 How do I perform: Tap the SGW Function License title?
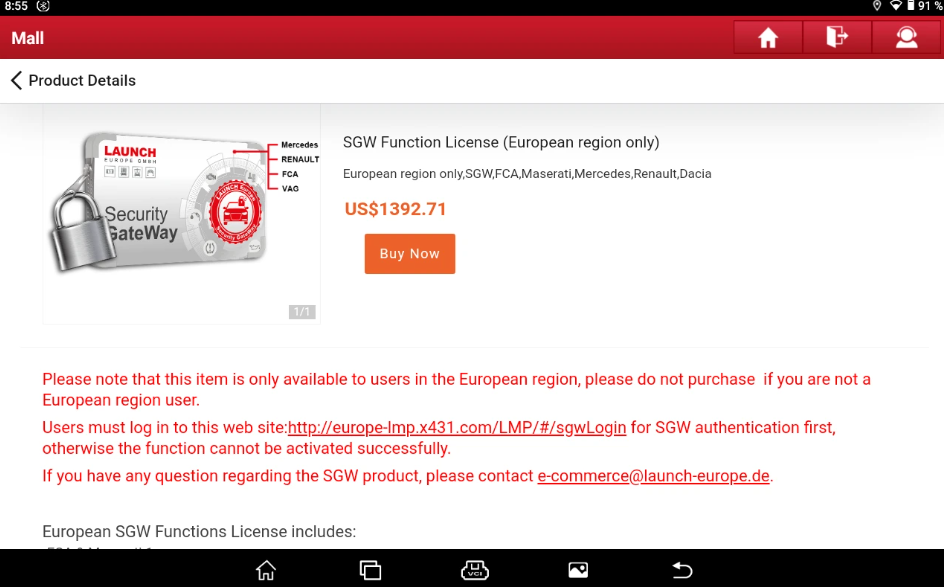point(501,143)
